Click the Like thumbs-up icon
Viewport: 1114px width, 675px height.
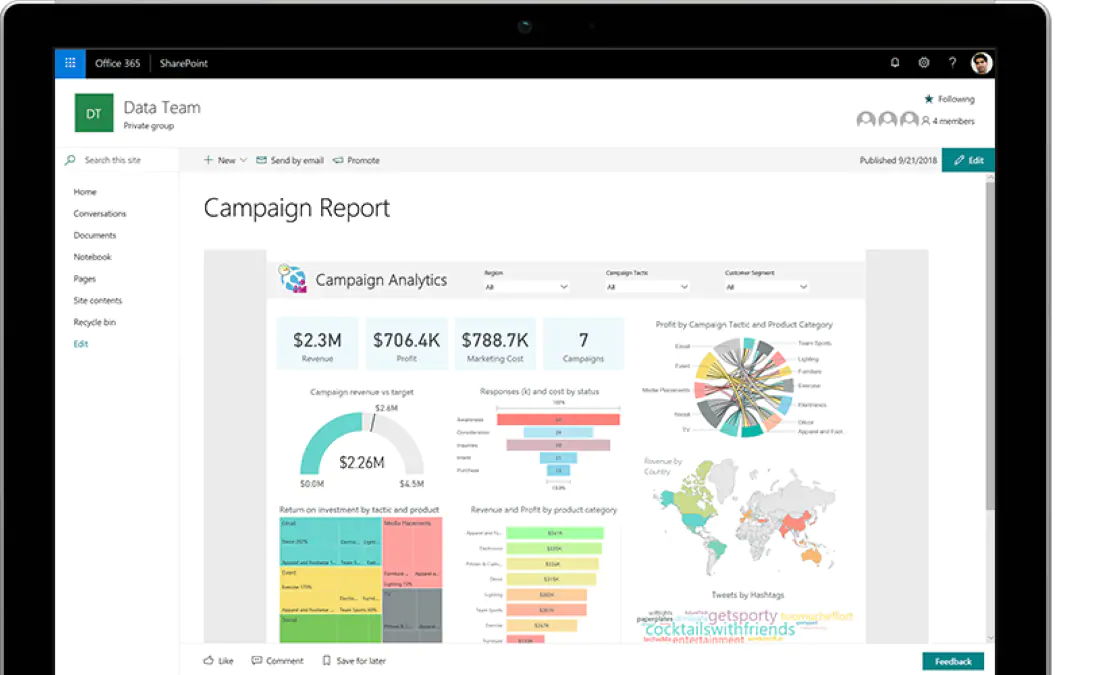click(209, 661)
